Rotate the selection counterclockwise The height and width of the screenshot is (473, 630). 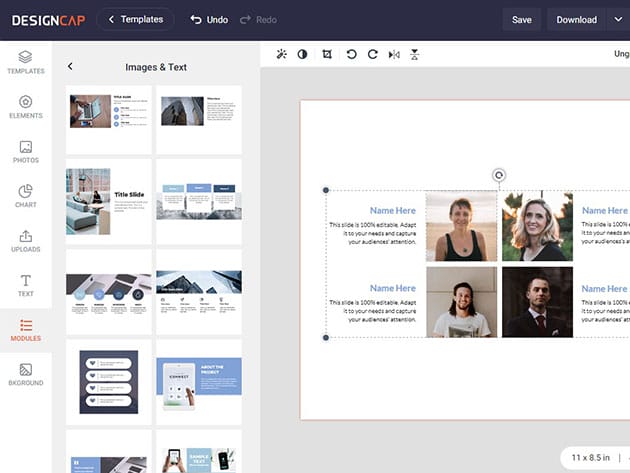pyautogui.click(x=351, y=54)
